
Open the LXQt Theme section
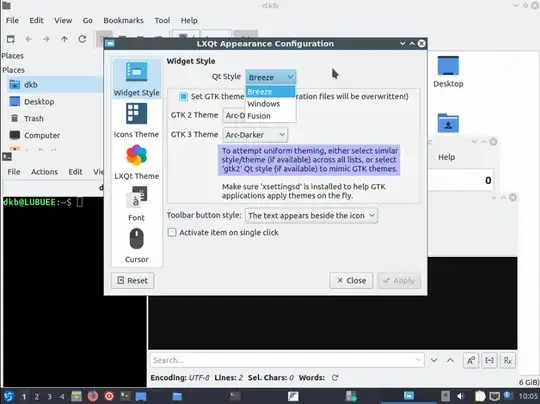137,162
